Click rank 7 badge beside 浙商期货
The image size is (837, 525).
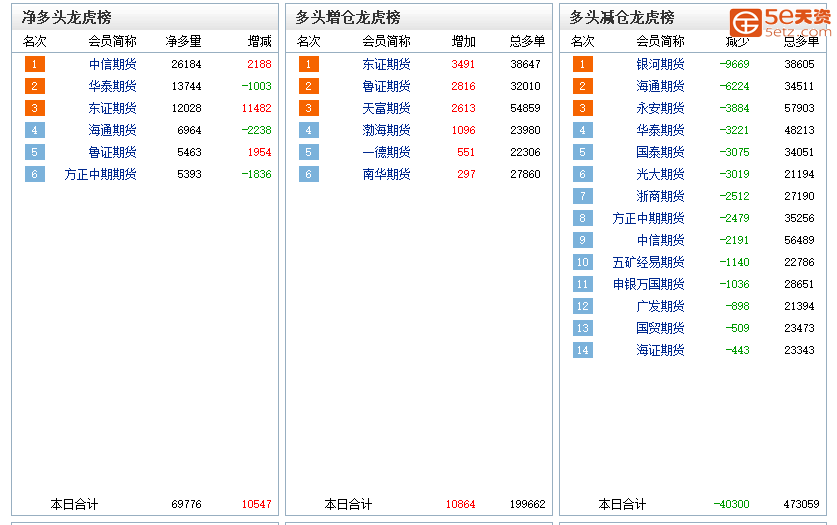(x=582, y=196)
